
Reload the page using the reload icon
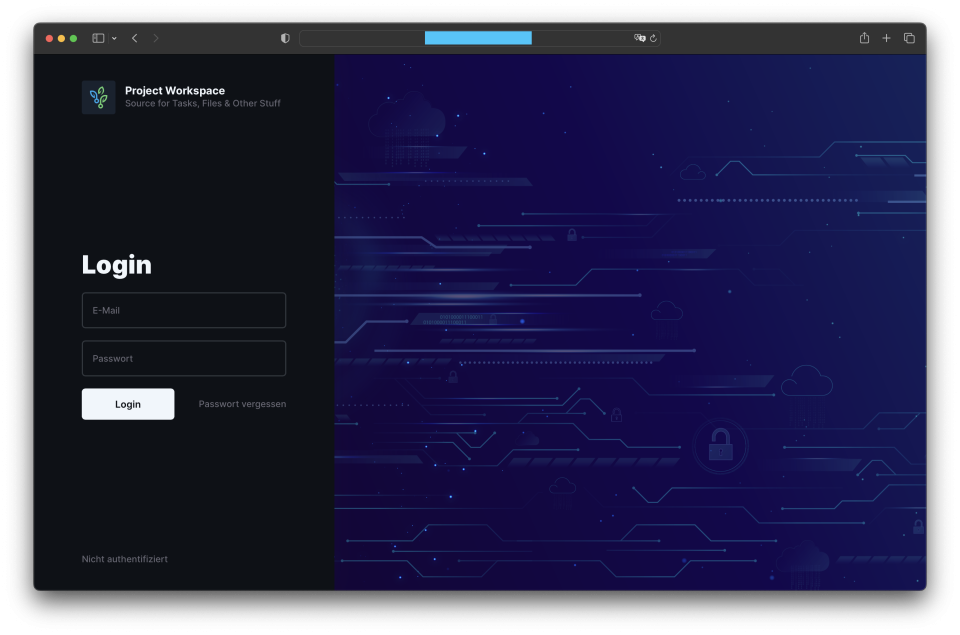coord(655,37)
